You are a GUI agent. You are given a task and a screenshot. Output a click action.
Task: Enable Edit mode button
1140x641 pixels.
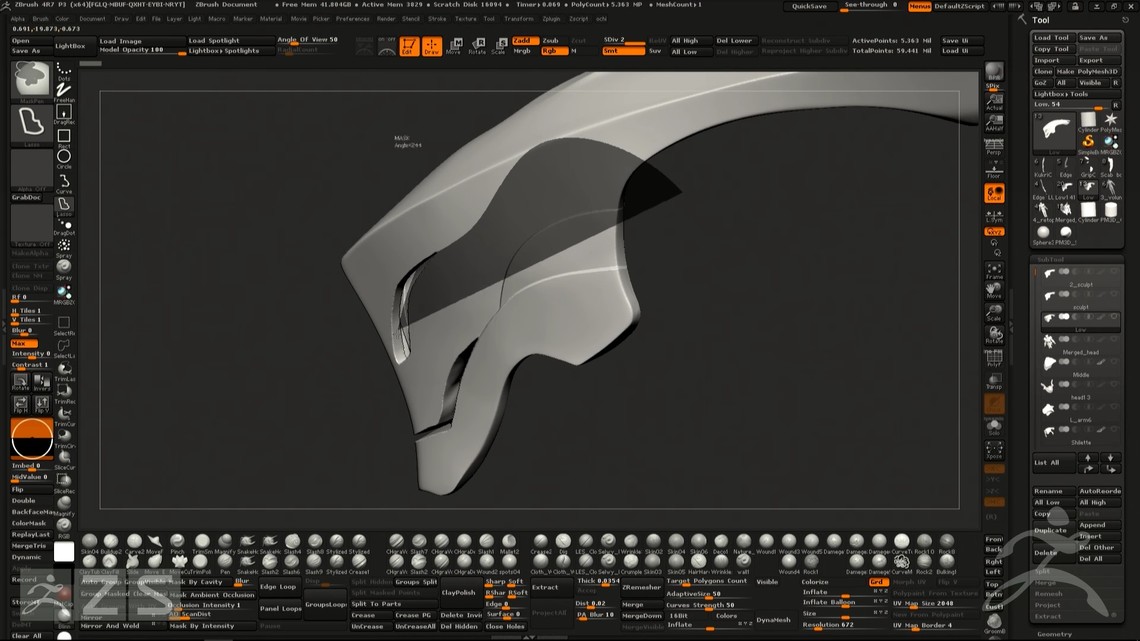pos(409,47)
